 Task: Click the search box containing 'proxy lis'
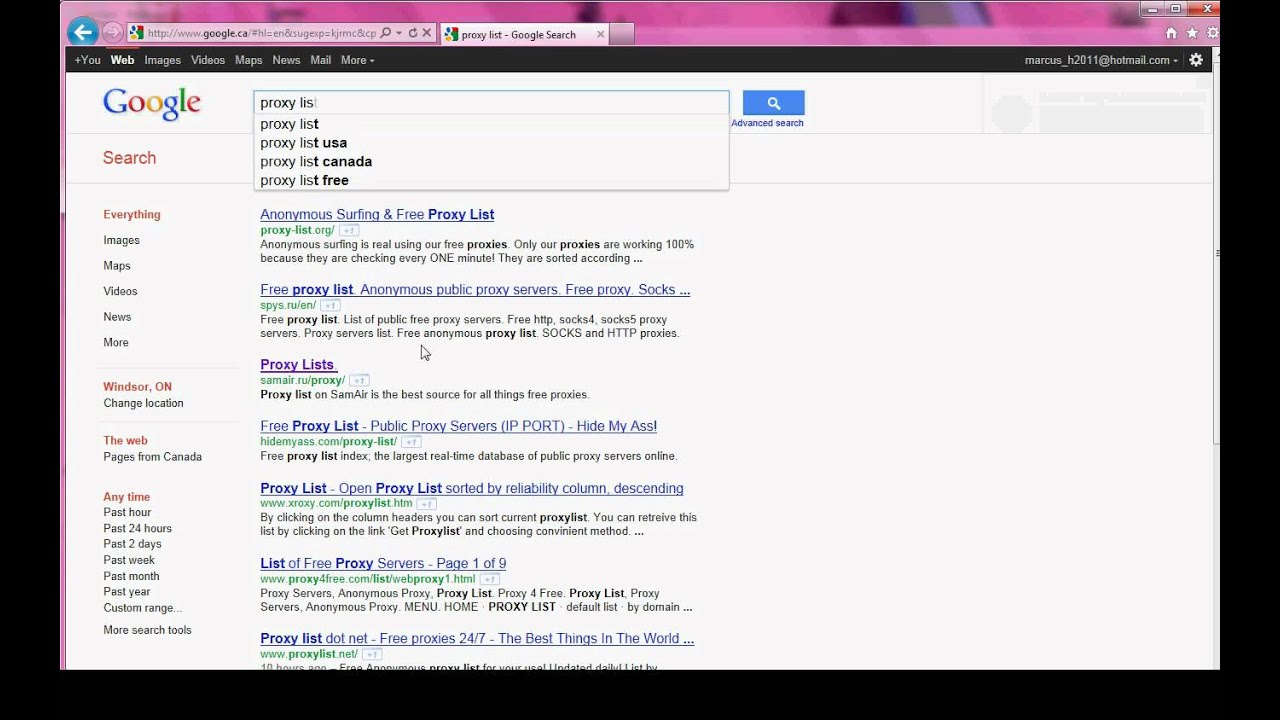tap(492, 102)
